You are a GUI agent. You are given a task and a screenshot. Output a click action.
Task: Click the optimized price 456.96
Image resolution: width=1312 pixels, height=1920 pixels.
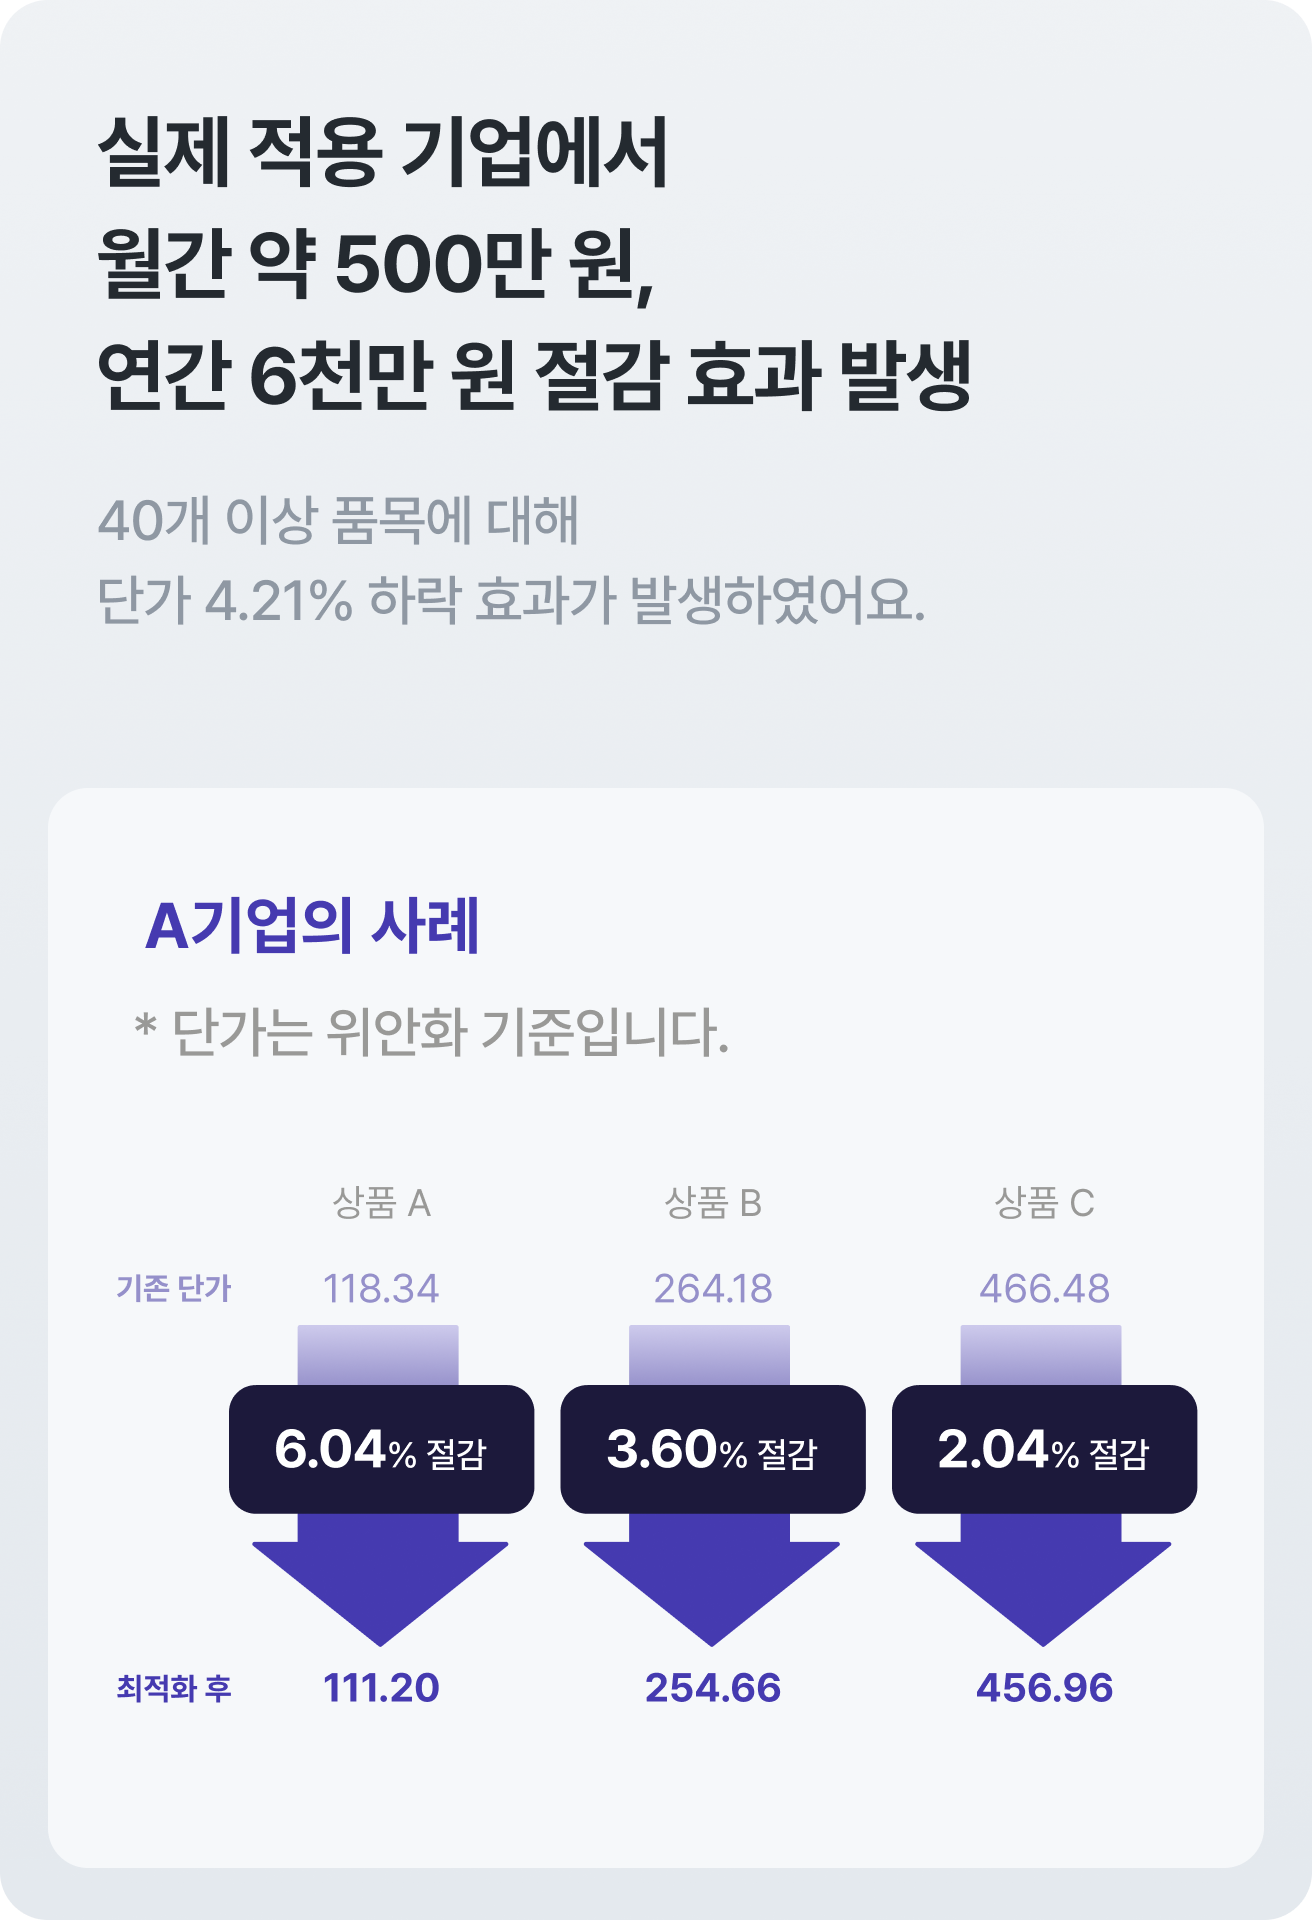(x=1044, y=1688)
